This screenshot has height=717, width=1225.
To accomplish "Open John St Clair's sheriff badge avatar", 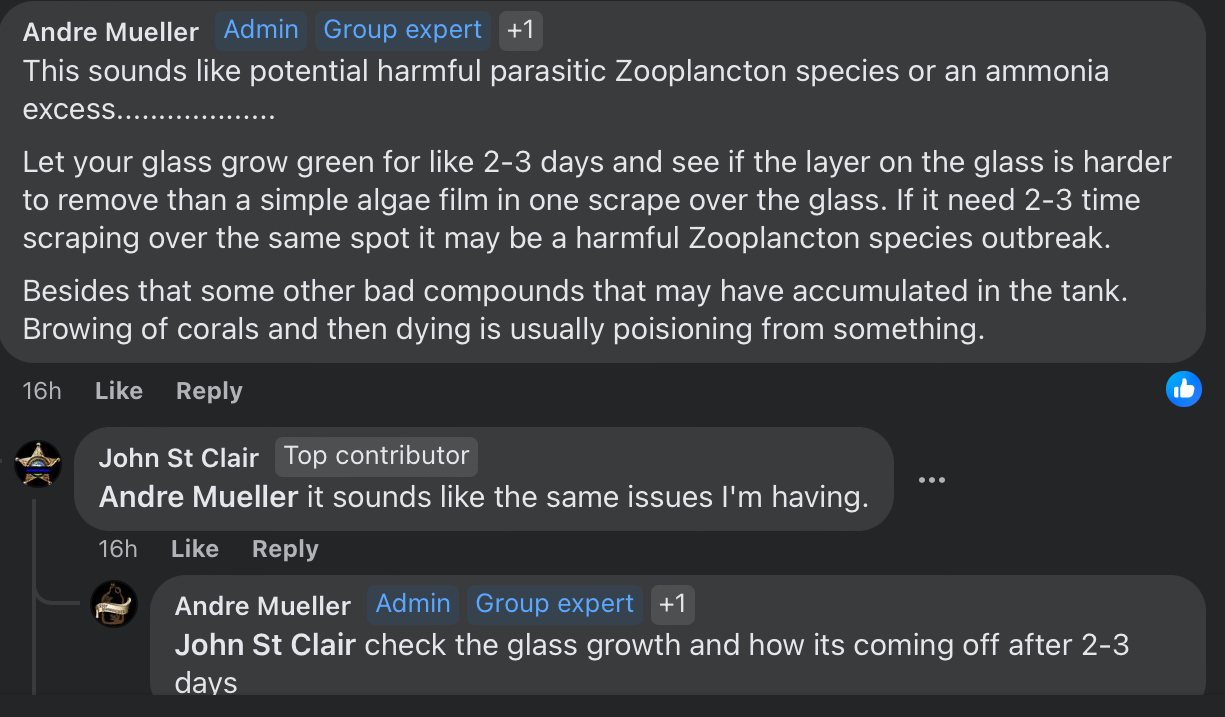I will (38, 463).
